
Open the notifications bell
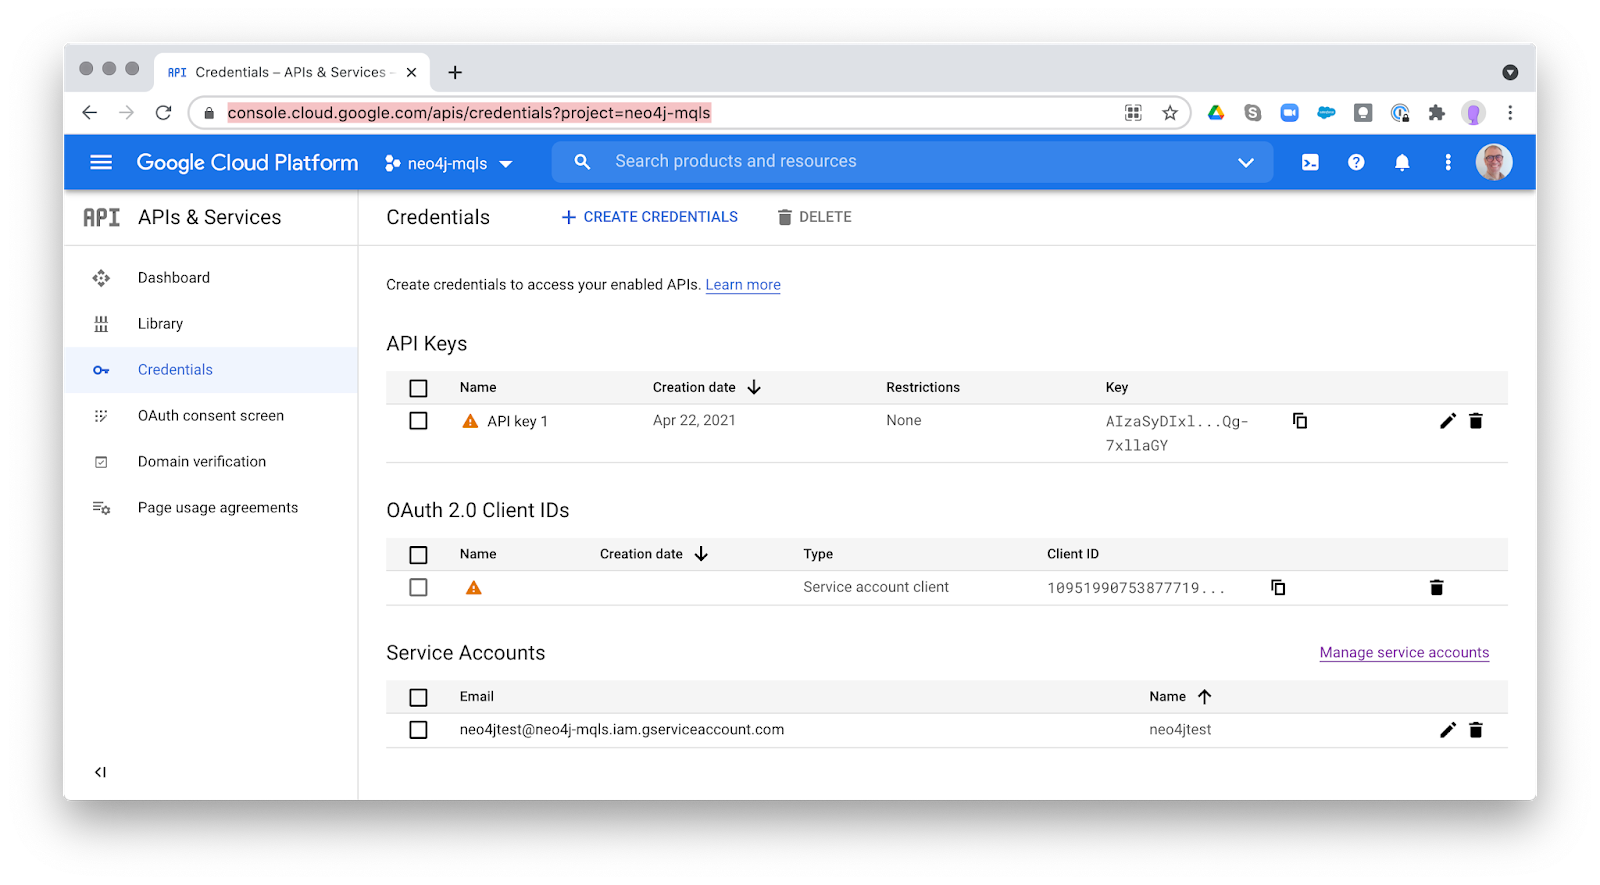(1402, 162)
